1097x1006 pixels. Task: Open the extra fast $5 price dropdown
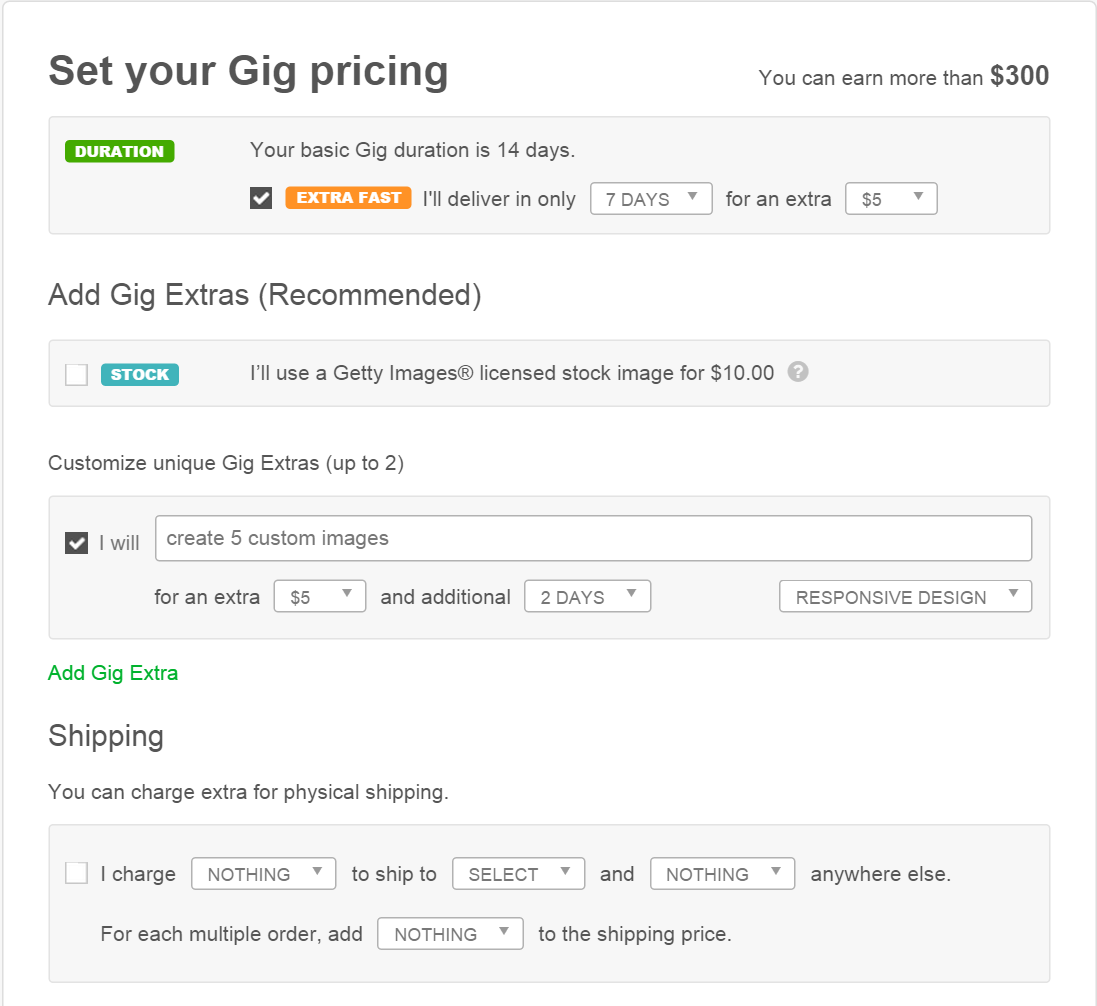point(891,199)
